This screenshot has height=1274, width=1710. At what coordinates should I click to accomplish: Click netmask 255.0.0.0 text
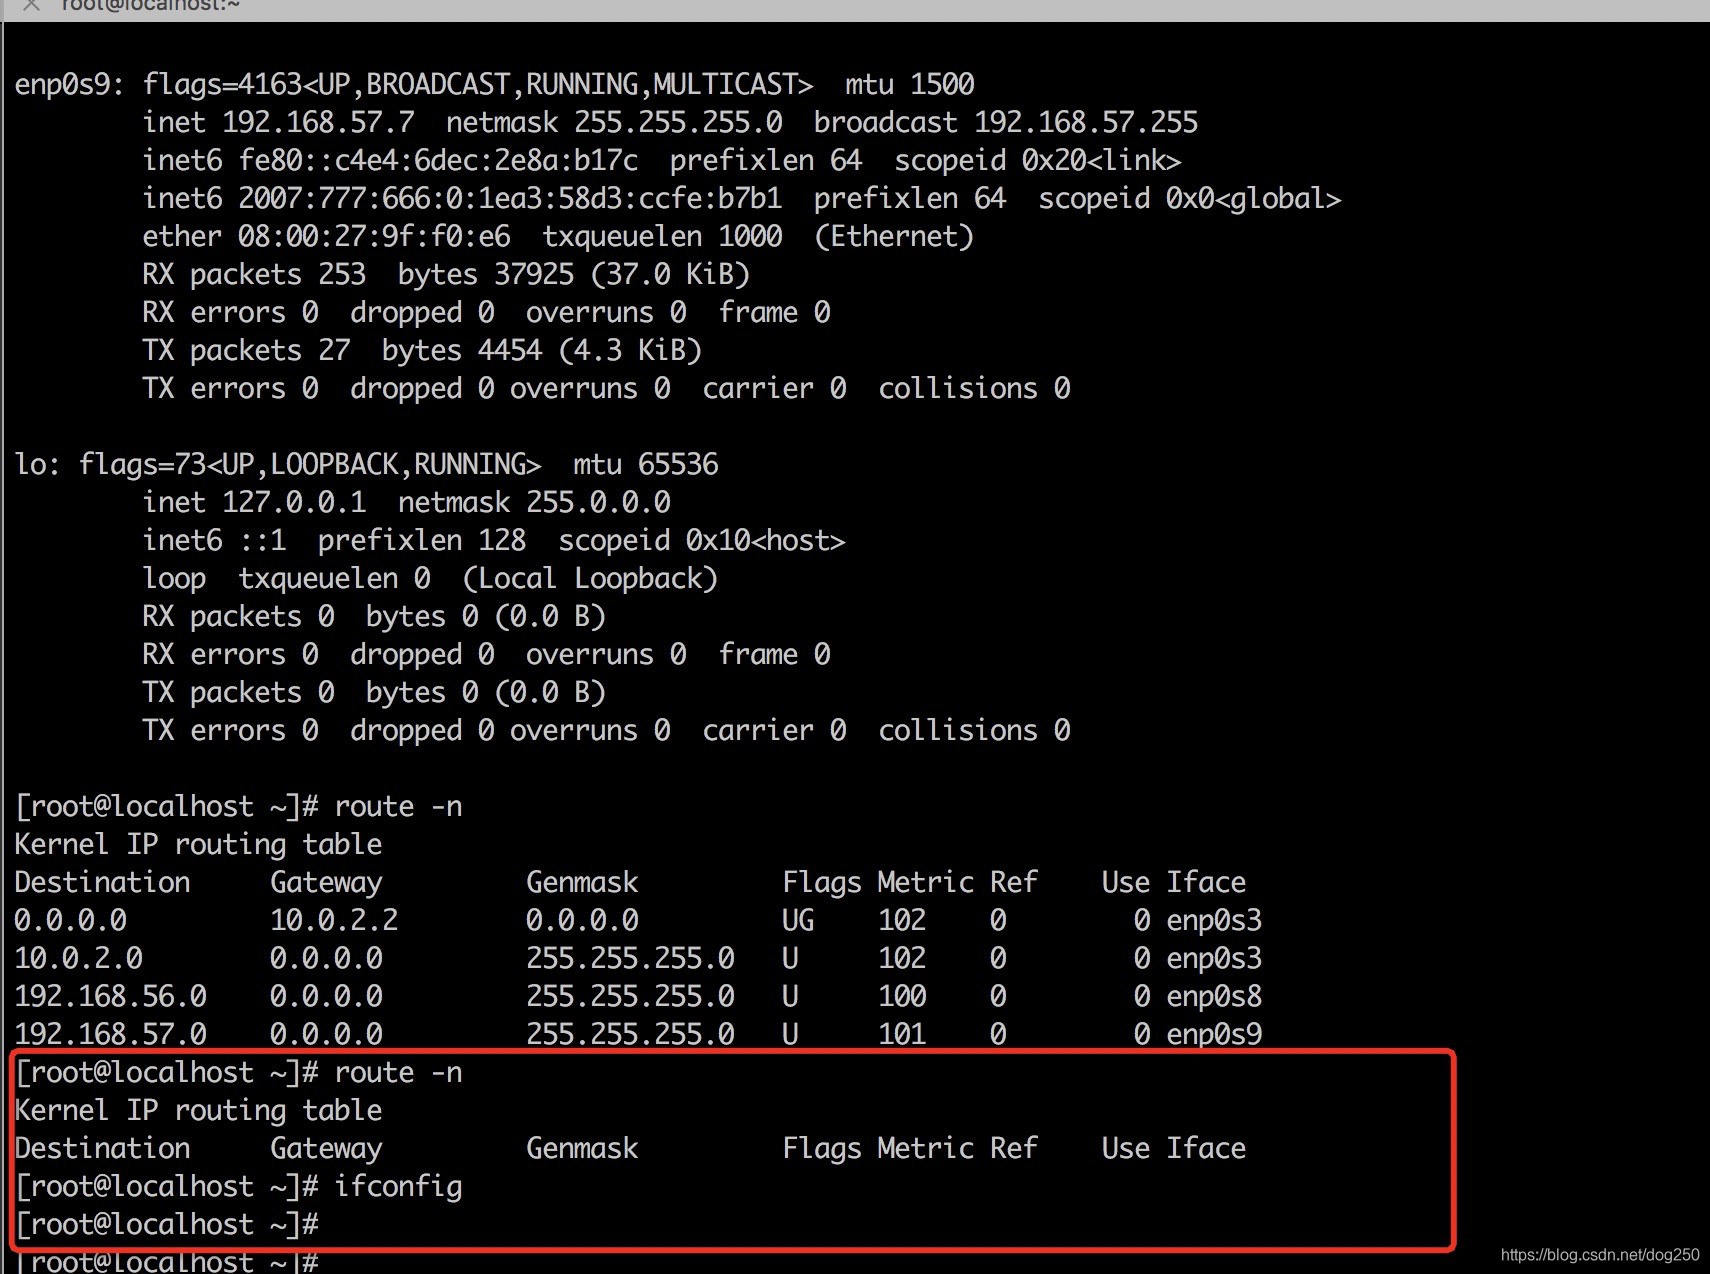point(534,503)
